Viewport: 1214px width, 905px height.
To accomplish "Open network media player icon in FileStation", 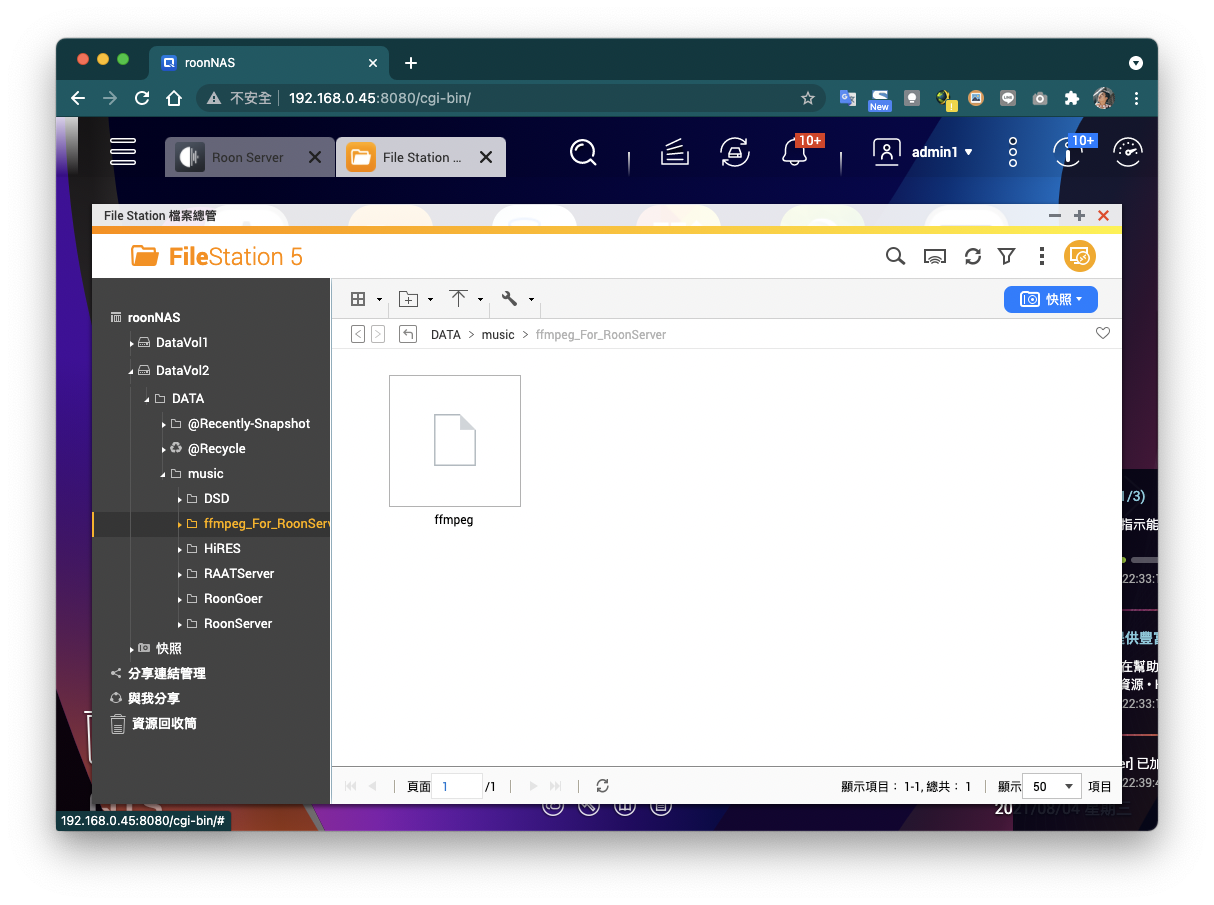I will 935,257.
